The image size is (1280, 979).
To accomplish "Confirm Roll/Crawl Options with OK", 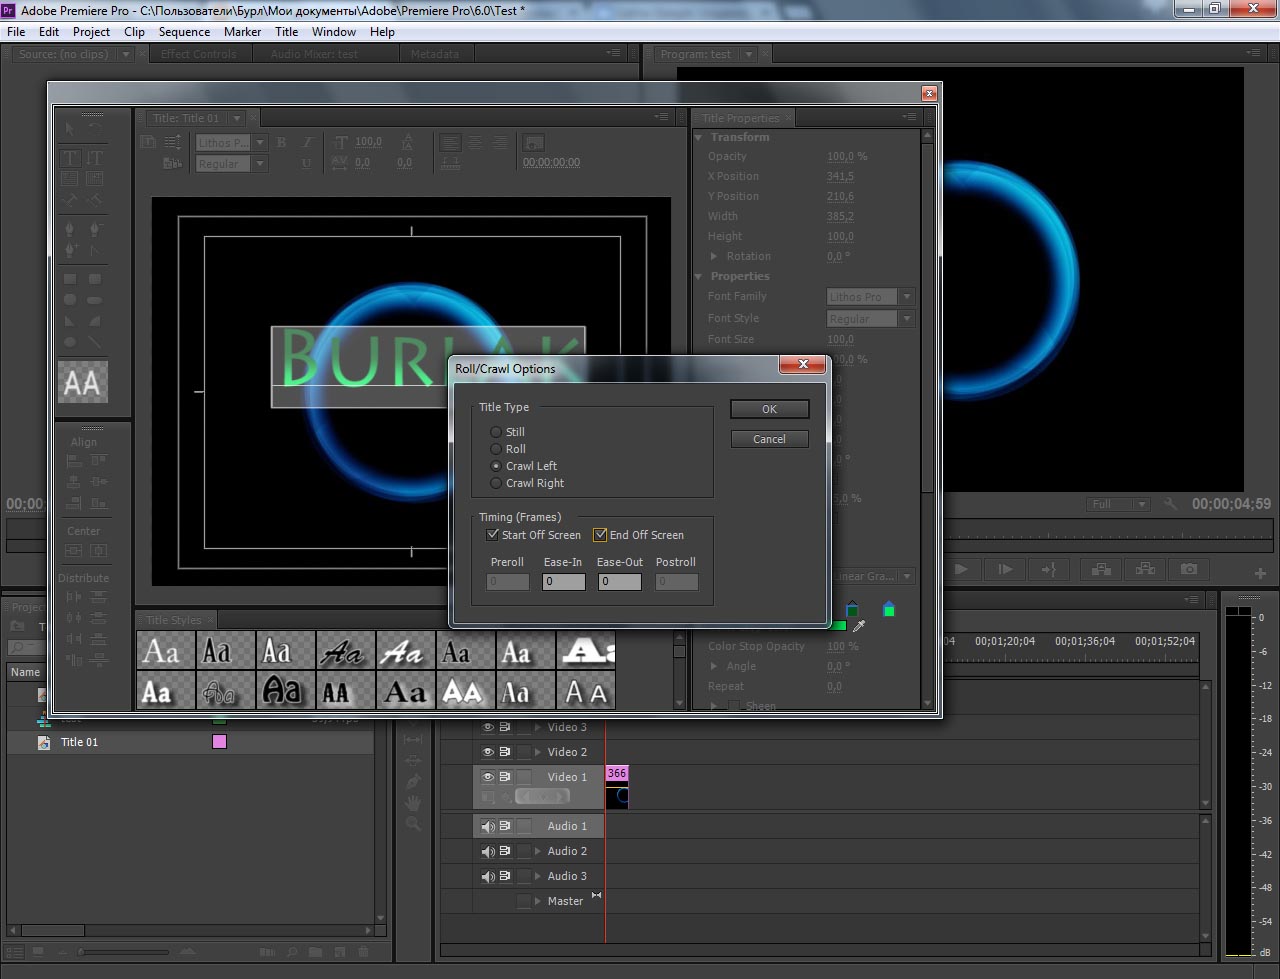I will click(x=769, y=409).
